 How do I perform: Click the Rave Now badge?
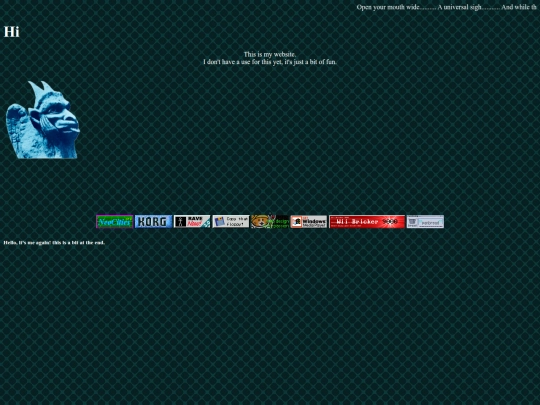(192, 221)
